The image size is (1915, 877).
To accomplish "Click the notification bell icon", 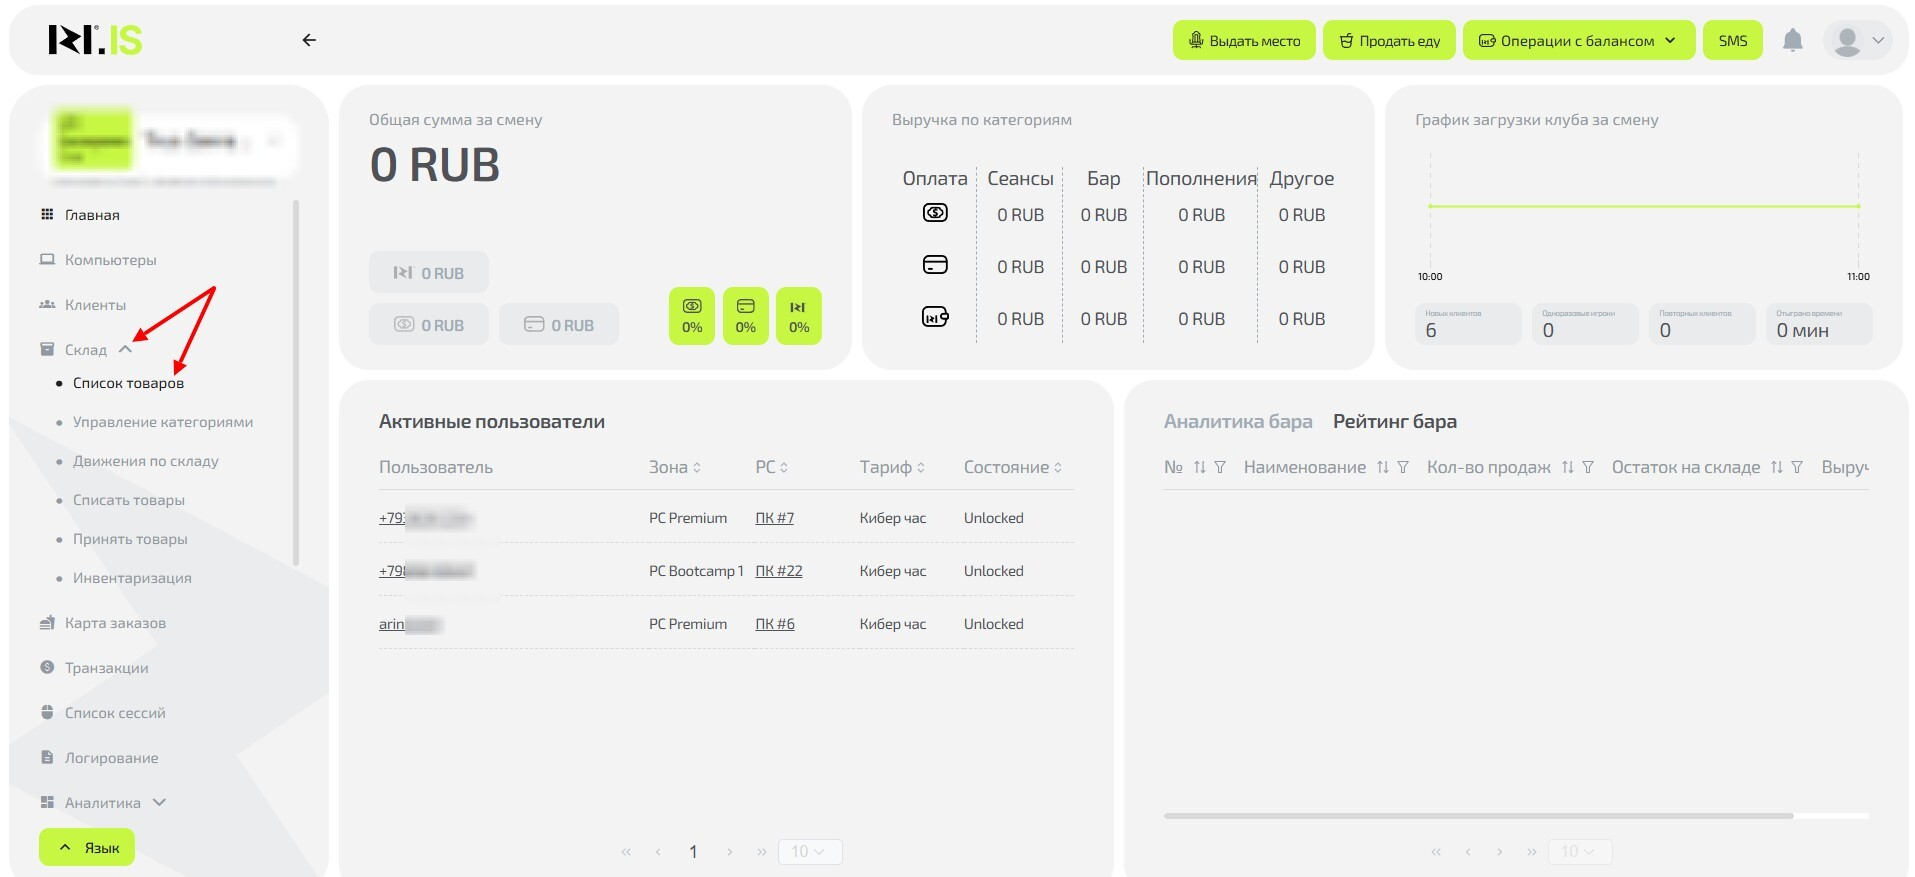I will point(1792,40).
